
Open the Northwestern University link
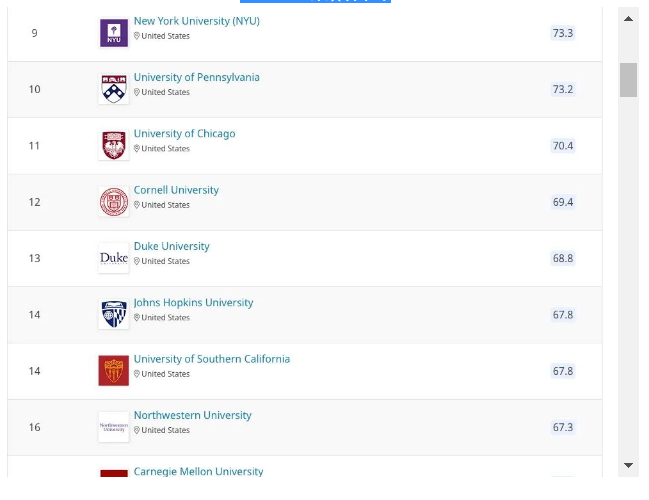[192, 415]
